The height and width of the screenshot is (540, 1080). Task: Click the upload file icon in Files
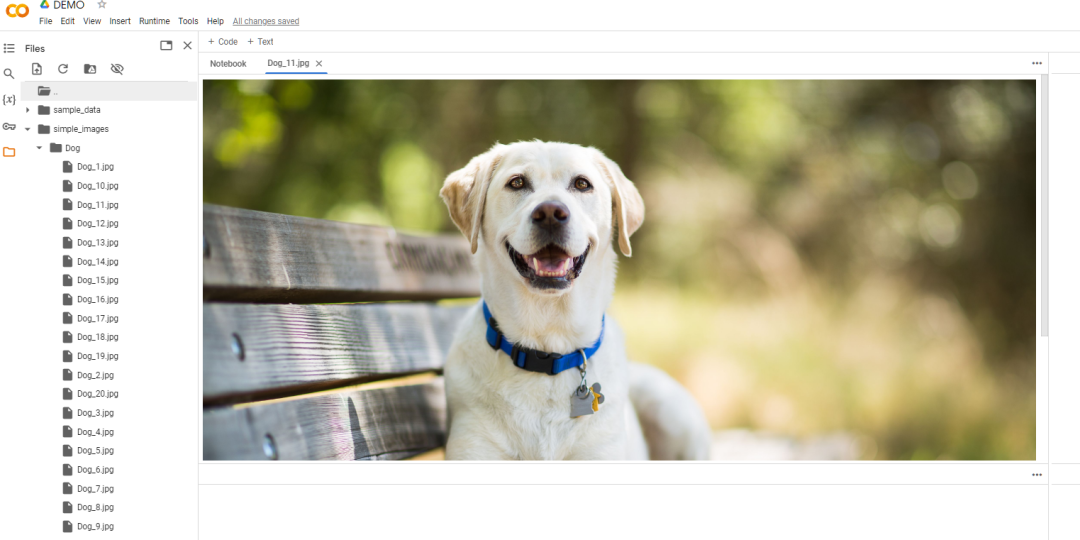point(37,69)
